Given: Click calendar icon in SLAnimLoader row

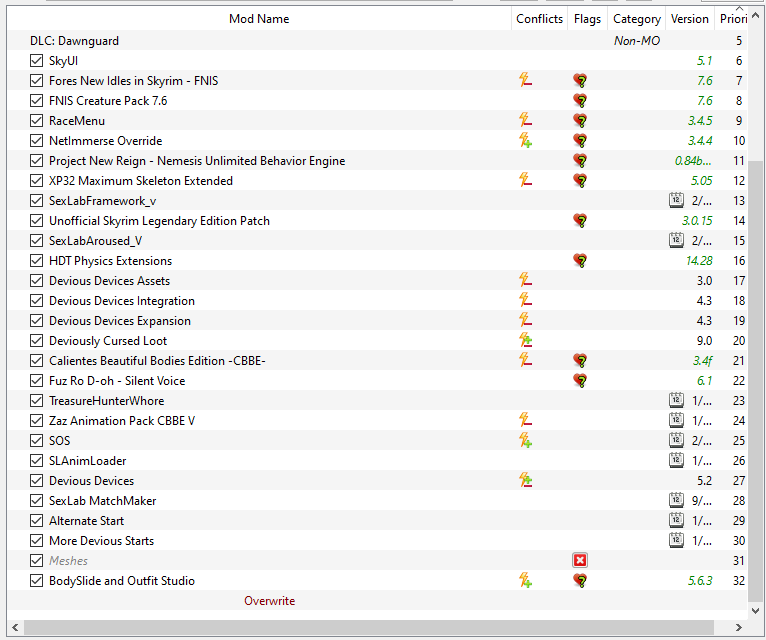Looking at the screenshot, I should click(676, 460).
